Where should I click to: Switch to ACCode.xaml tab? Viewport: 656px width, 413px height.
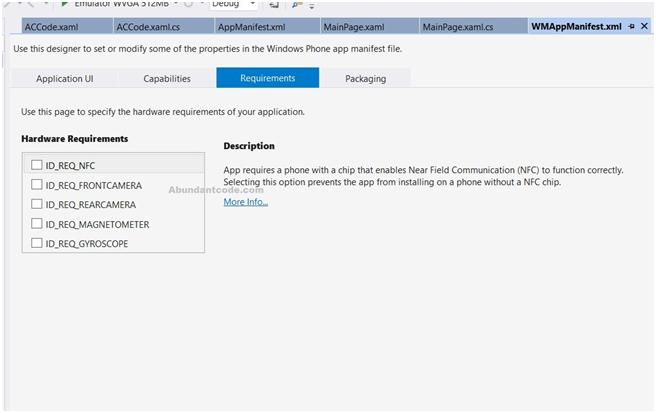pos(67,27)
